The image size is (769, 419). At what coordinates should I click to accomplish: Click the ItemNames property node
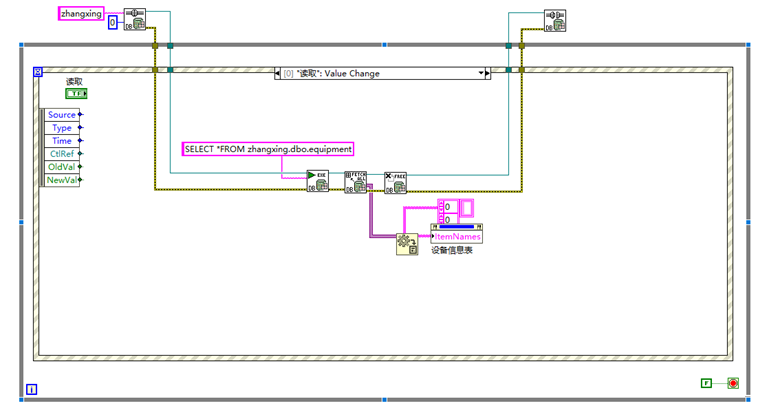[x=457, y=236]
